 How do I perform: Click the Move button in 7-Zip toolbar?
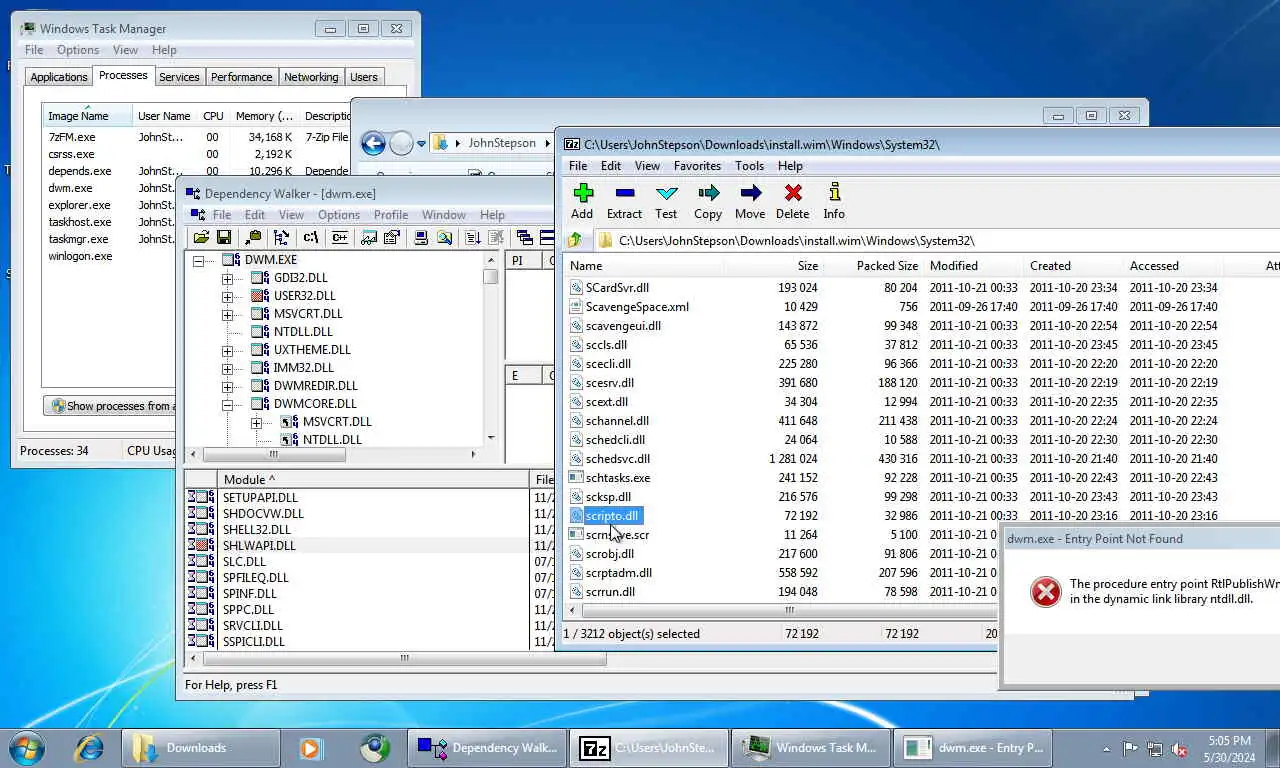point(750,201)
